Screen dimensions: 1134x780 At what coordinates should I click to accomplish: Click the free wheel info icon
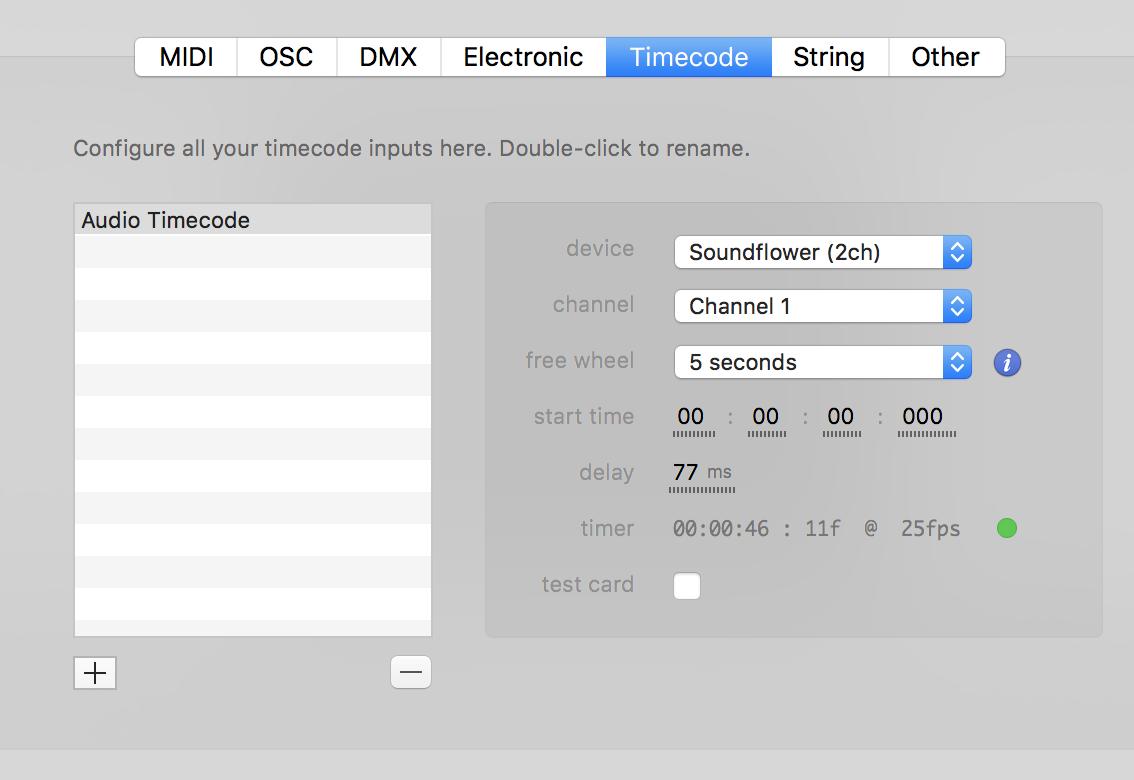tap(1007, 362)
